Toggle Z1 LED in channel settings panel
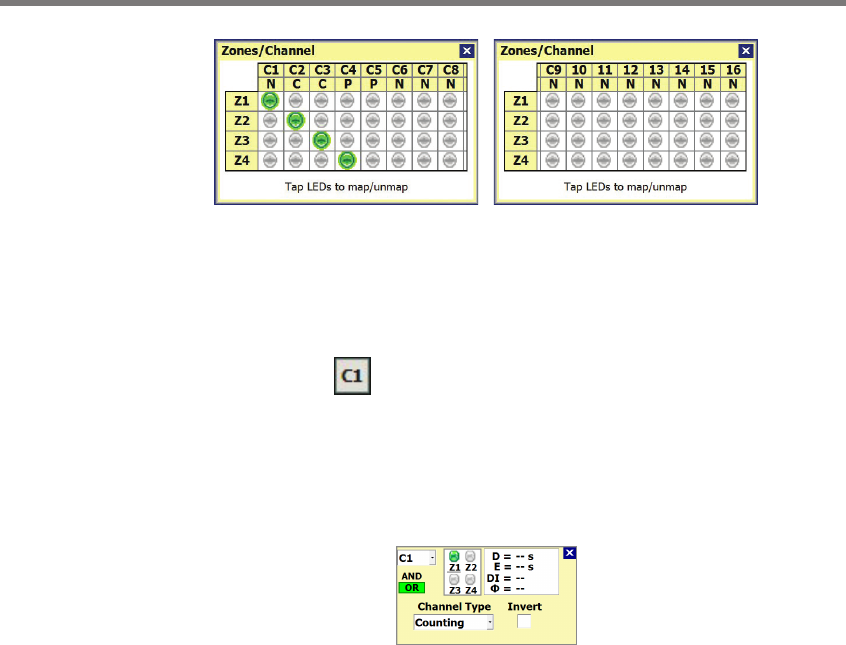 point(454,556)
